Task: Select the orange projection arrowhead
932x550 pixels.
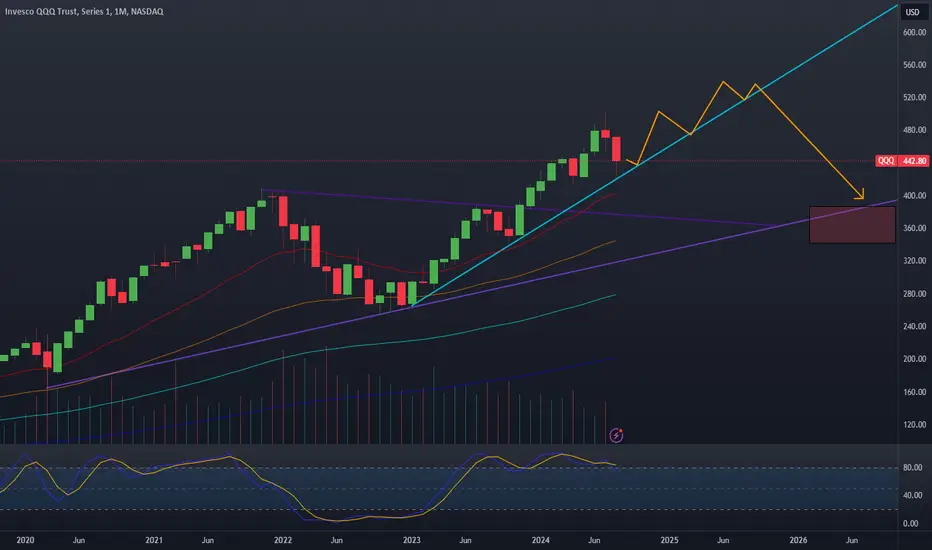Action: click(859, 194)
